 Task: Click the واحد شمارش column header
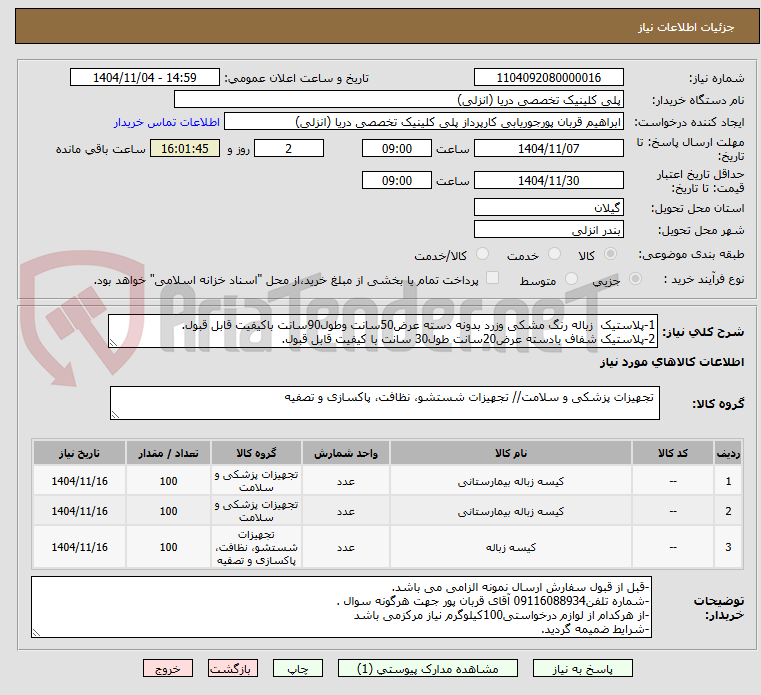tap(346, 453)
